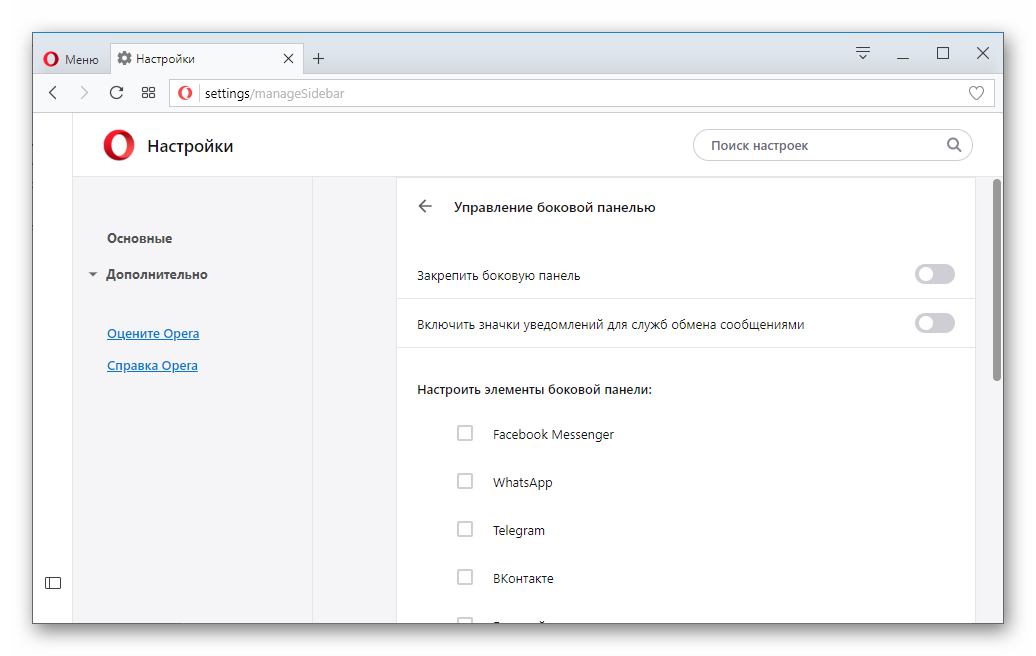Focus the Поиск настроек search field
Image resolution: width=1036 pixels, height=656 pixels.
(832, 145)
